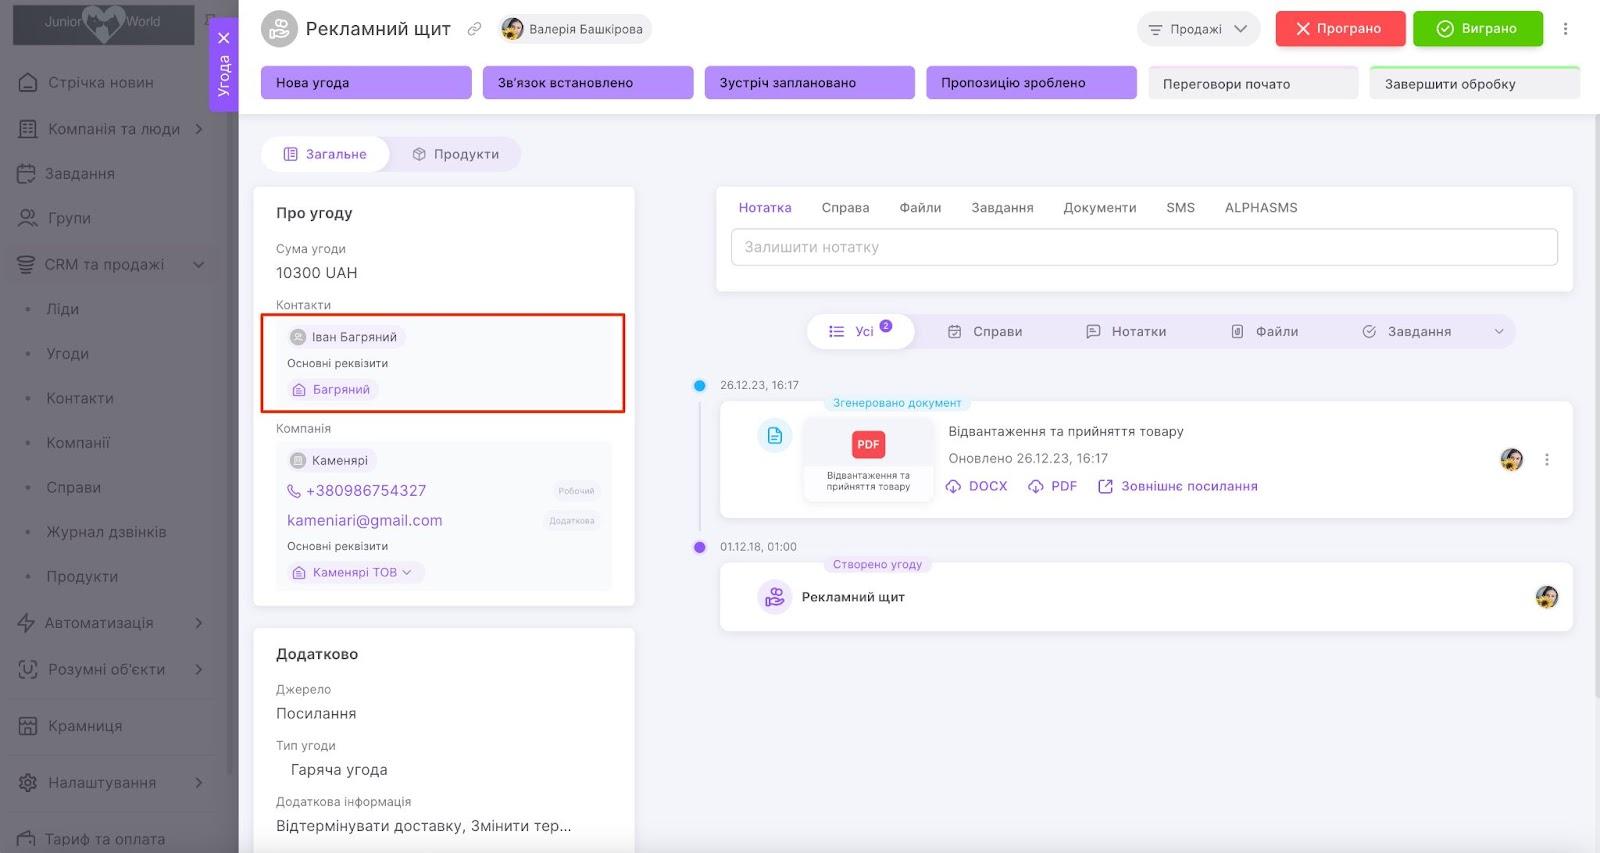Click user avatar in the generated document entry
Image resolution: width=1600 pixels, height=853 pixels.
tap(1512, 460)
